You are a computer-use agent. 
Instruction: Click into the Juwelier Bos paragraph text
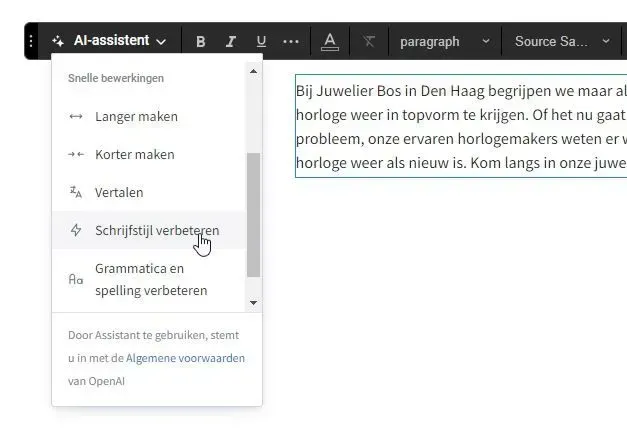[x=461, y=126]
